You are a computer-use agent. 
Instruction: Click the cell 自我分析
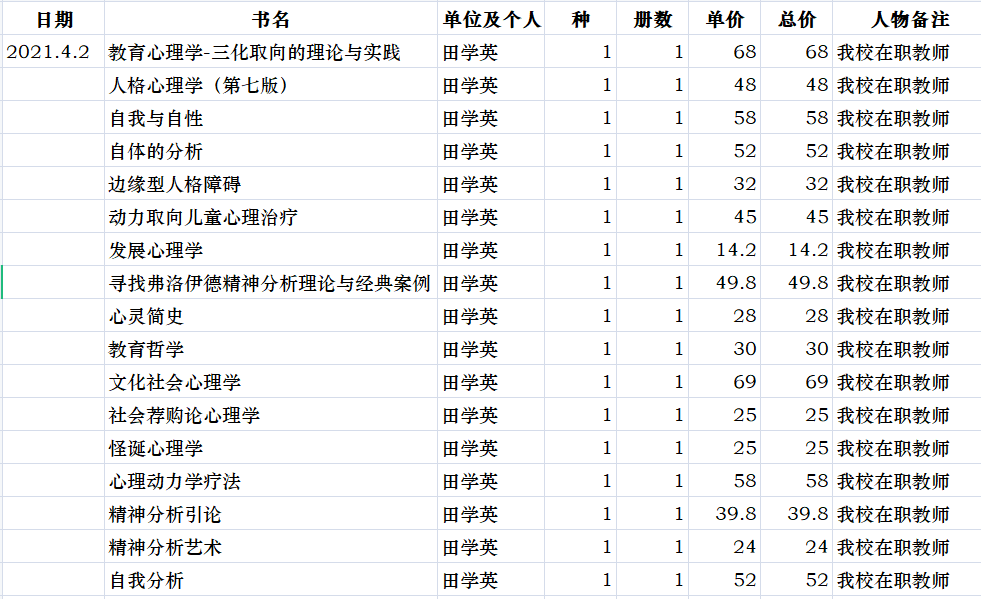(271, 580)
